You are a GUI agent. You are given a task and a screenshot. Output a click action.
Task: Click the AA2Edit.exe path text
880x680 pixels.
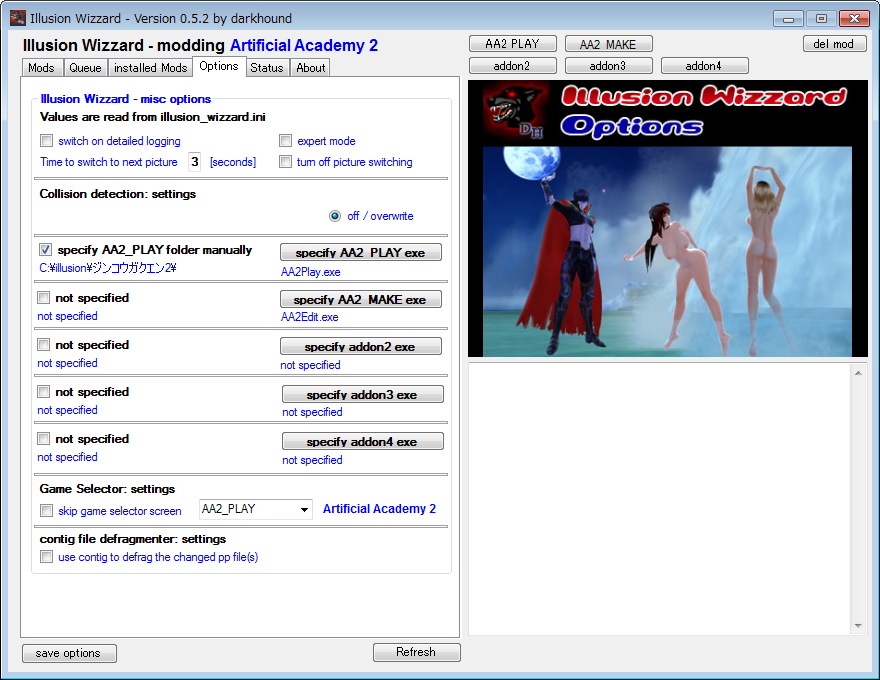310,317
